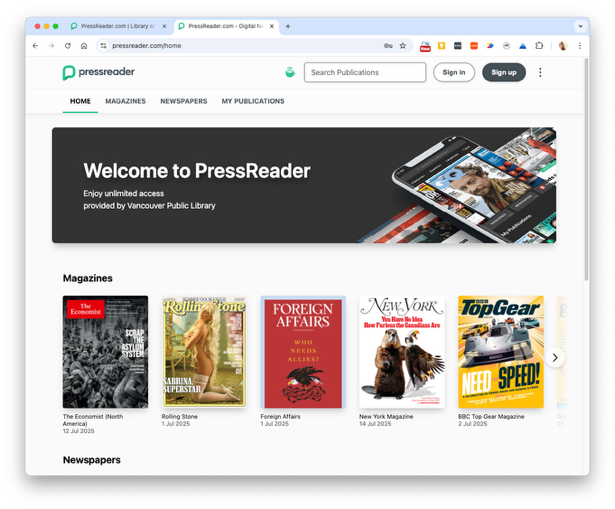Image resolution: width=615 pixels, height=509 pixels.
Task: Open the three-dot menu beside Sign up
Action: 540,72
